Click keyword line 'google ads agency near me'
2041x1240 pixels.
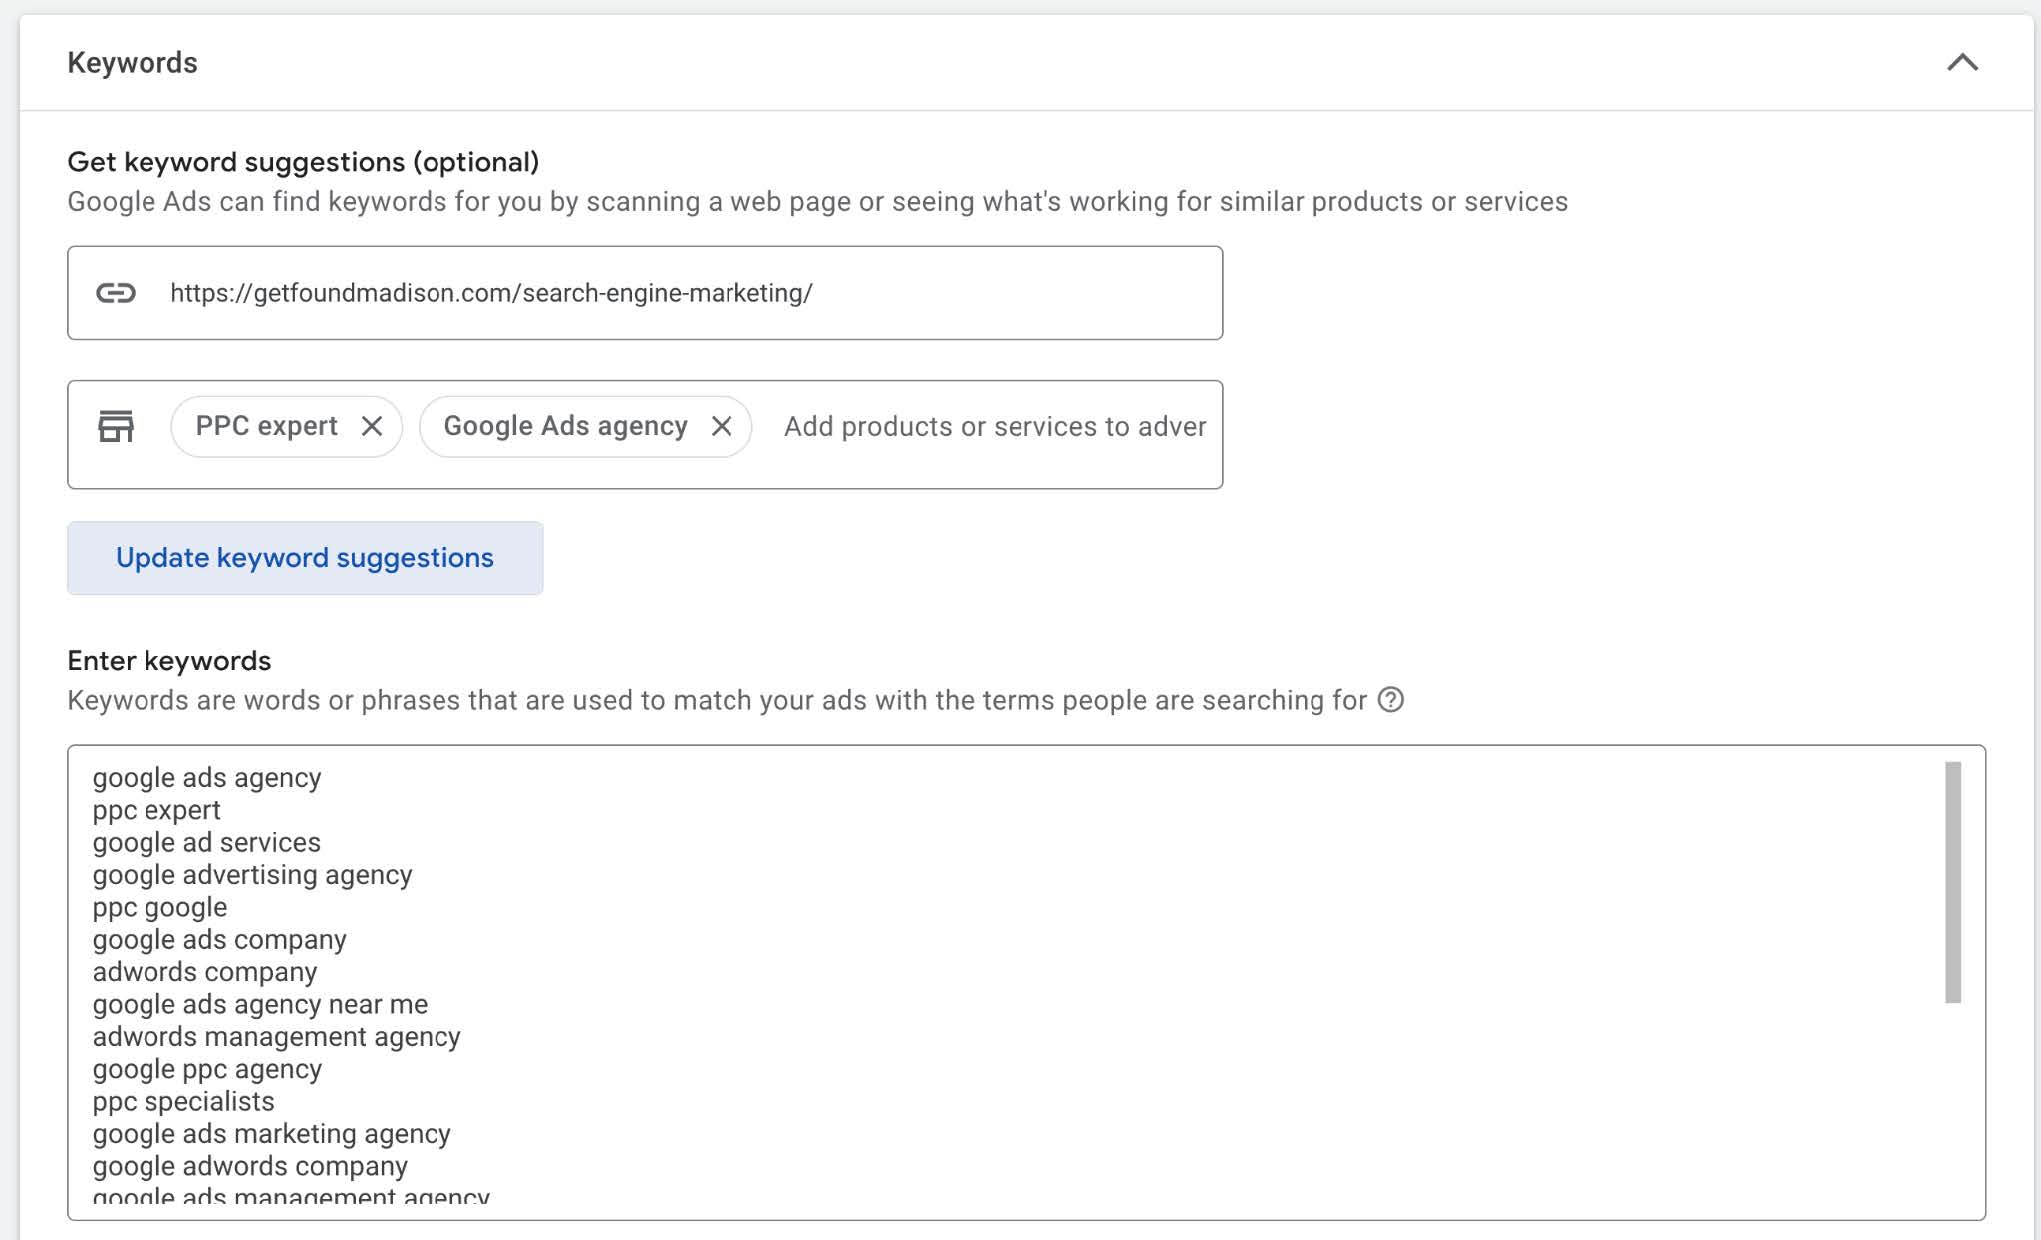pyautogui.click(x=260, y=1004)
